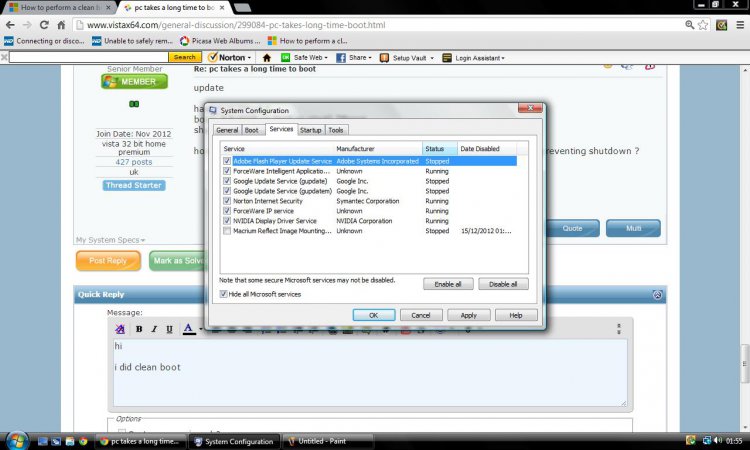
Task: Select the Services tab
Action: click(x=281, y=129)
